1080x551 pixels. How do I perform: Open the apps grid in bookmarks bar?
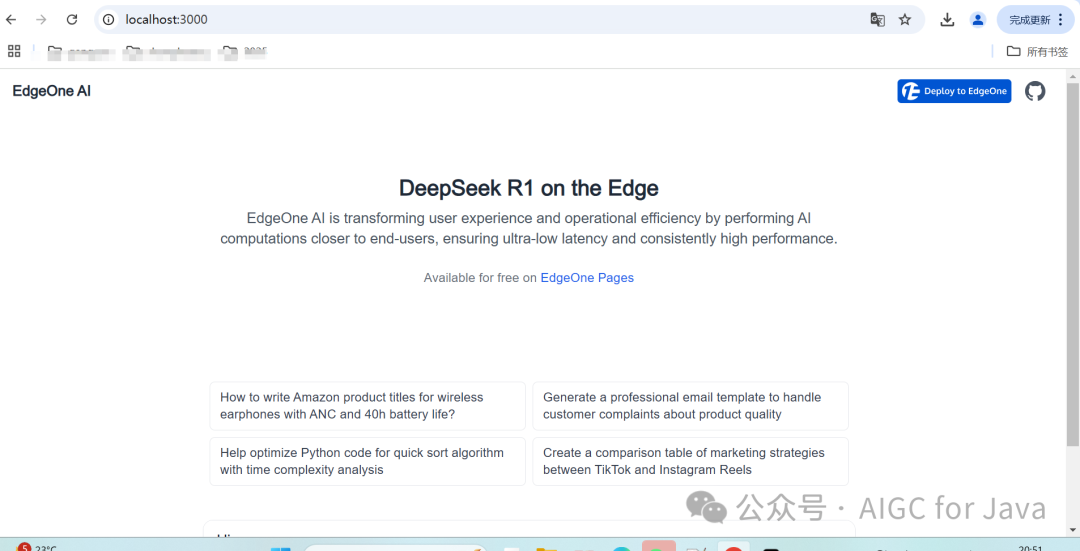click(x=14, y=51)
